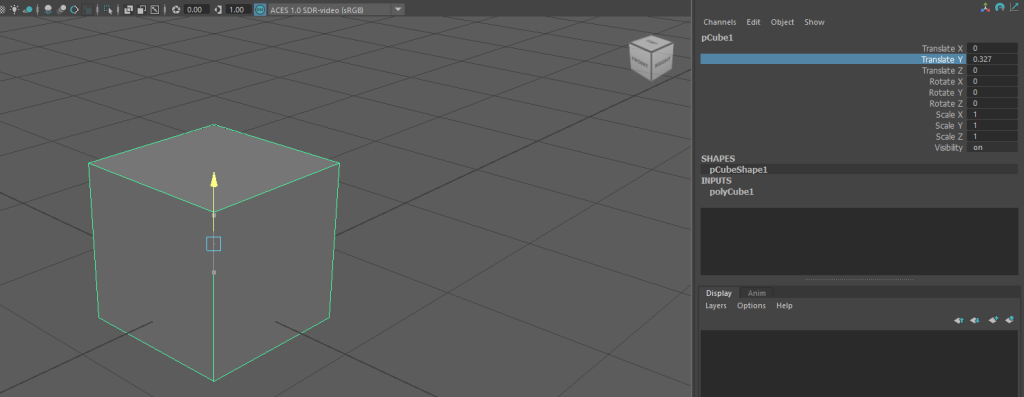The width and height of the screenshot is (1024, 397).
Task: Click the Translate Z value field
Action: click(993, 71)
